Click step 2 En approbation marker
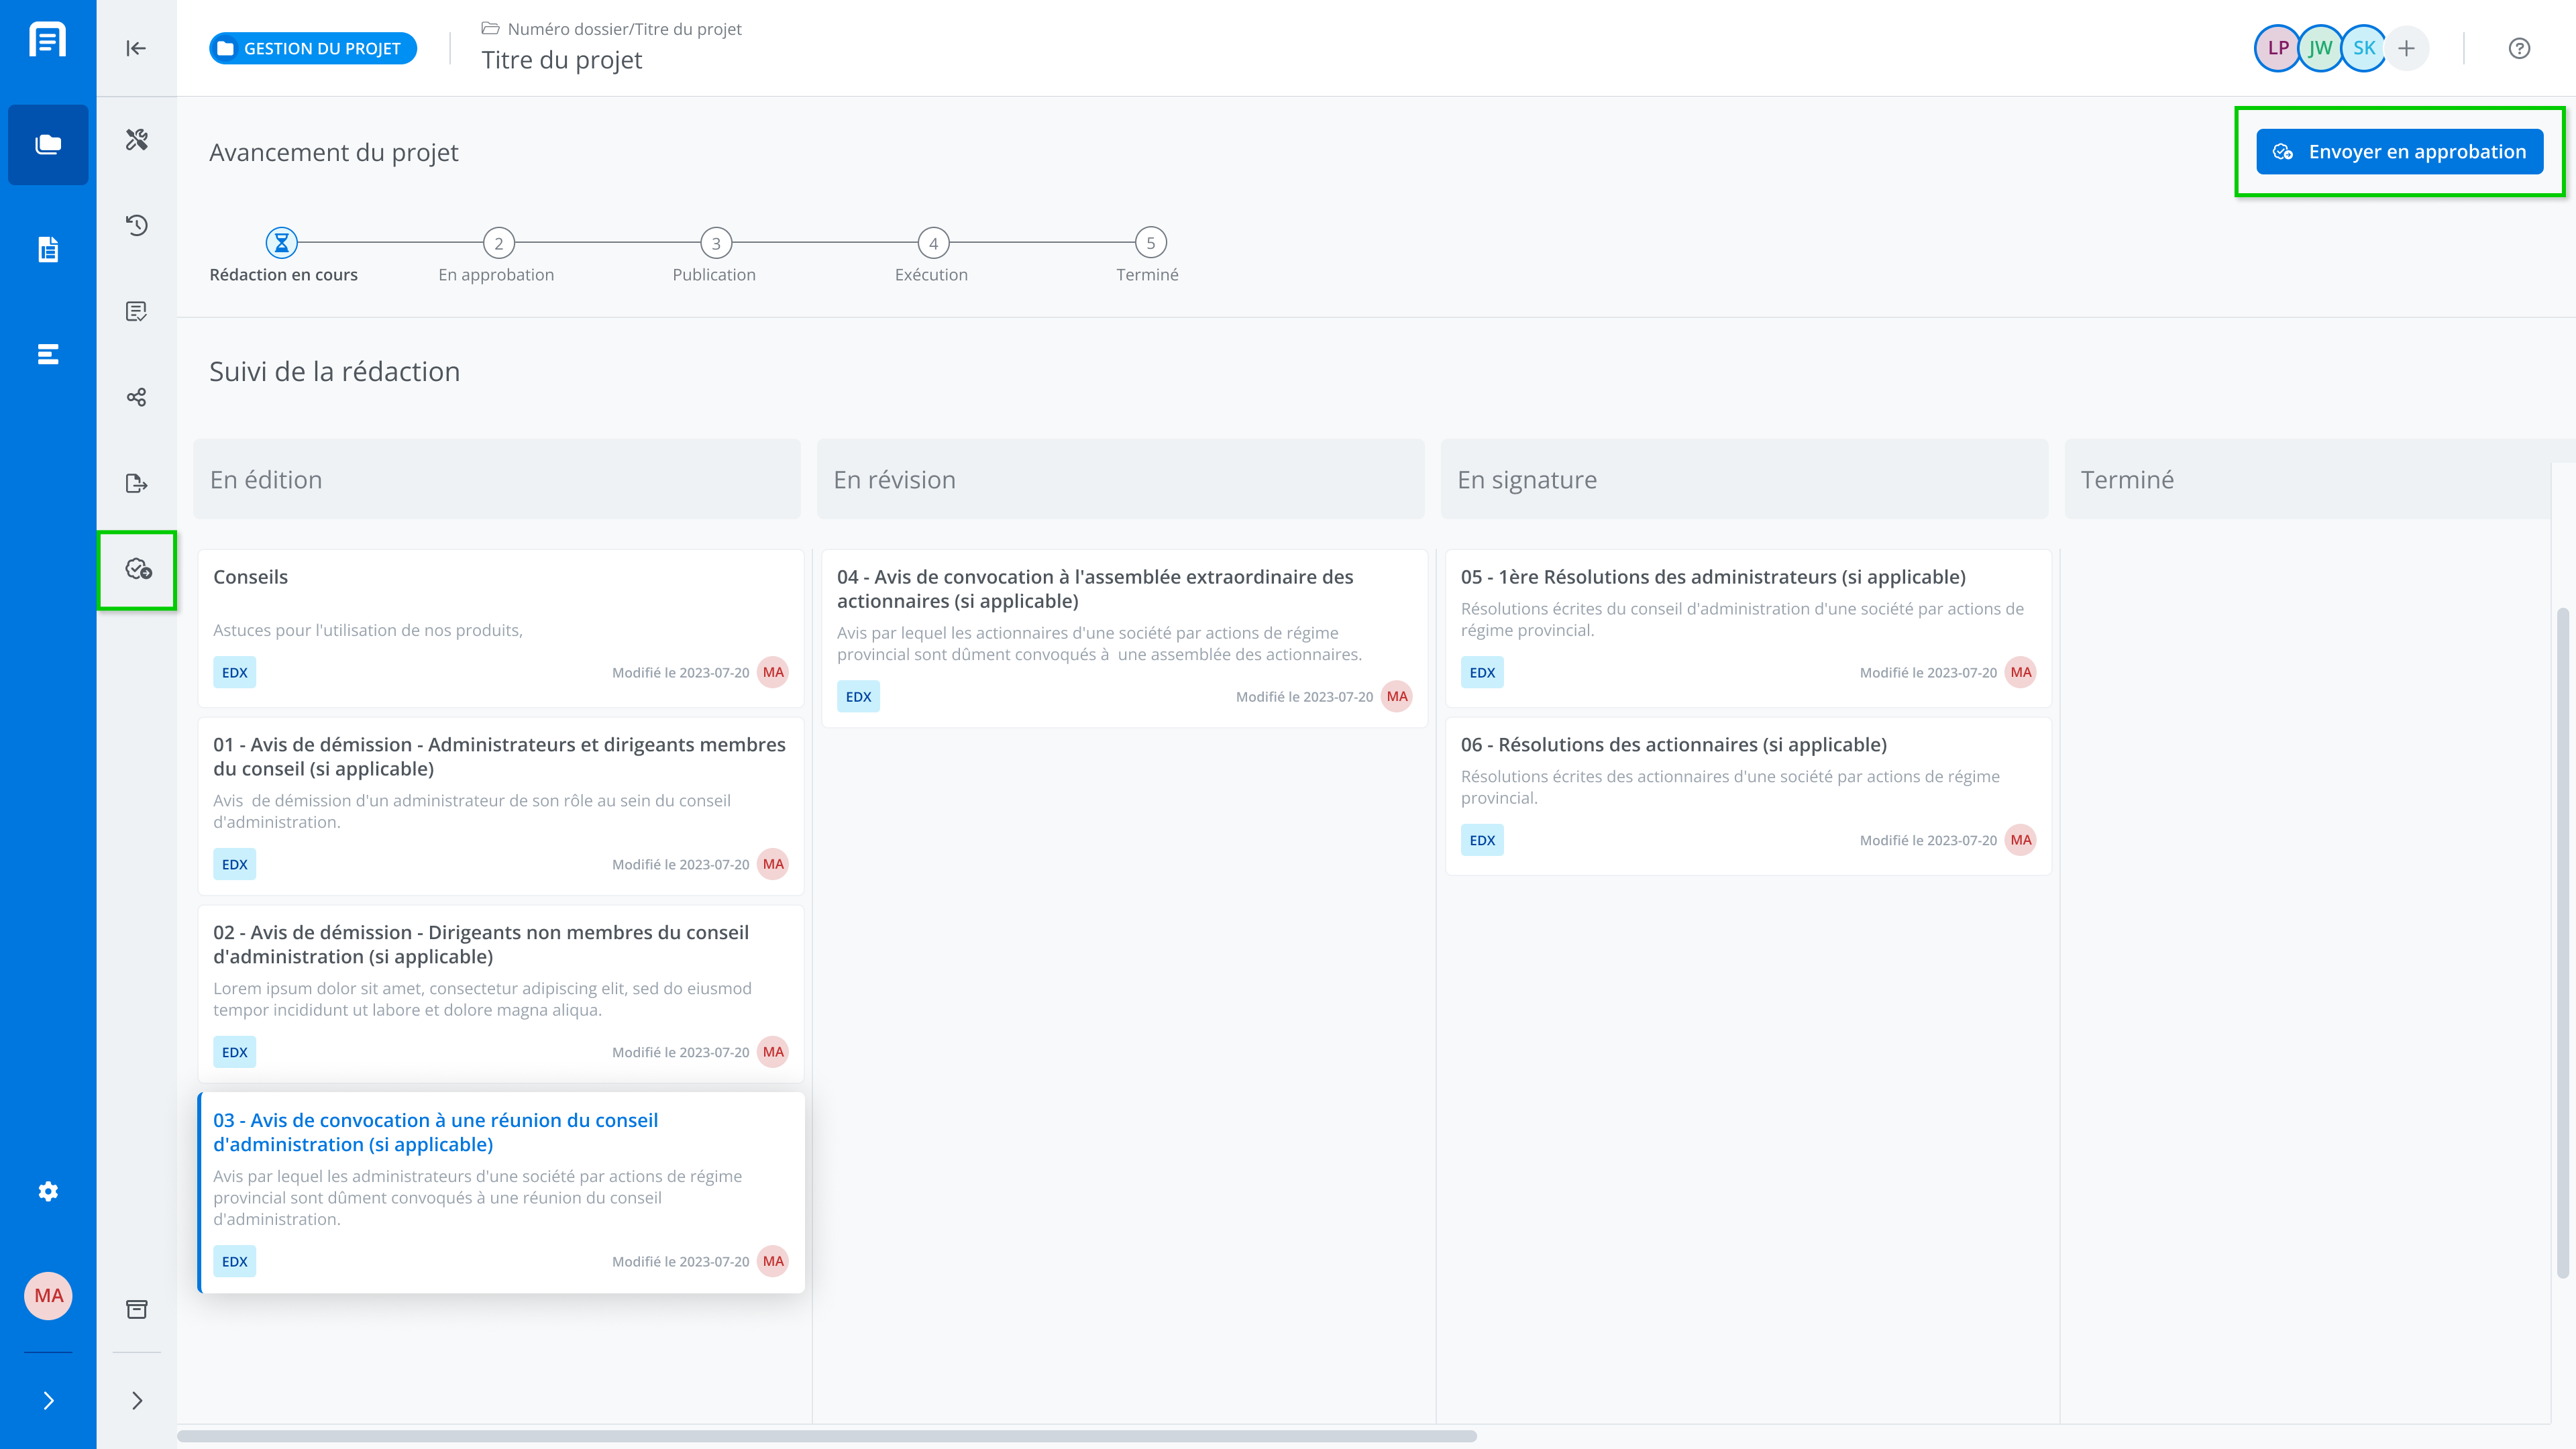 click(x=498, y=243)
